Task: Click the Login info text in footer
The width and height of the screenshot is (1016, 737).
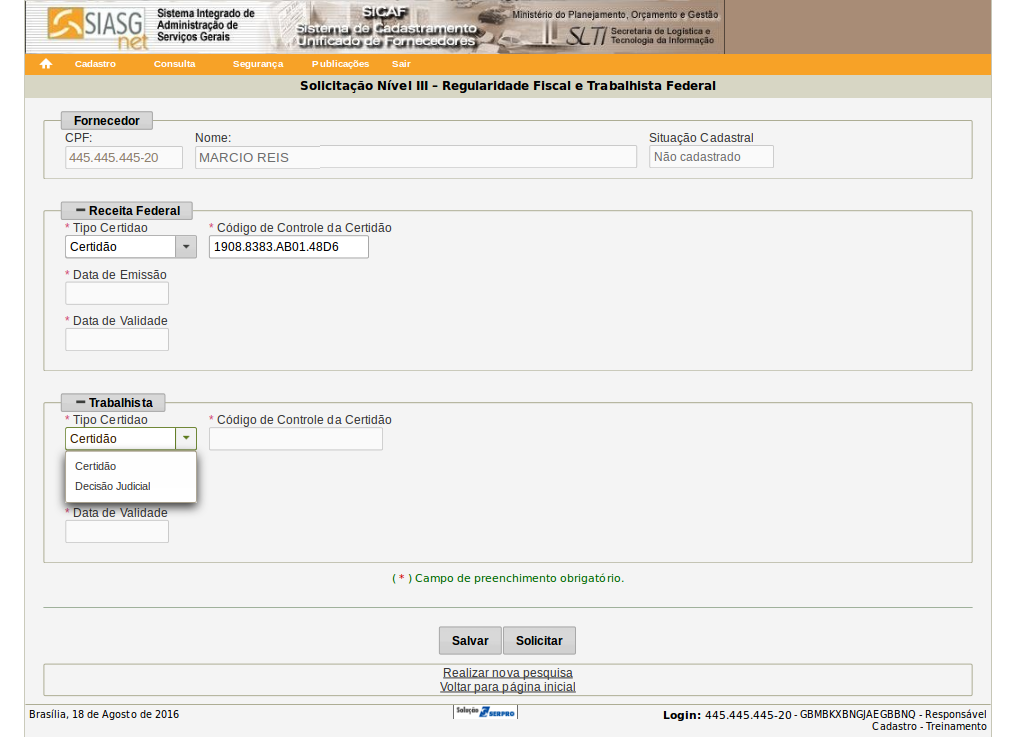Action: click(825, 720)
